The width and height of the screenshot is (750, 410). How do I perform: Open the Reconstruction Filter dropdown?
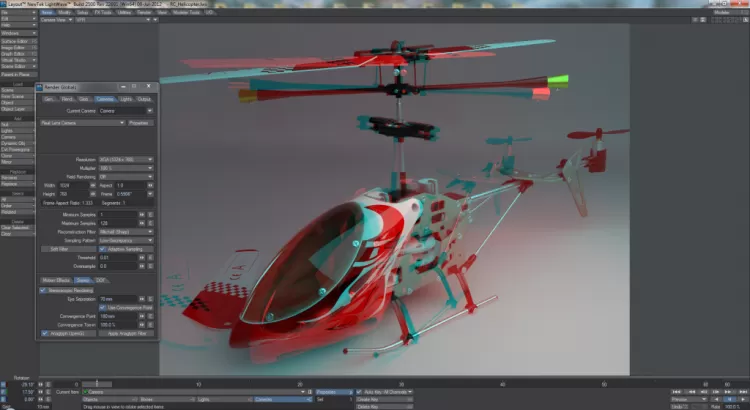coord(126,232)
